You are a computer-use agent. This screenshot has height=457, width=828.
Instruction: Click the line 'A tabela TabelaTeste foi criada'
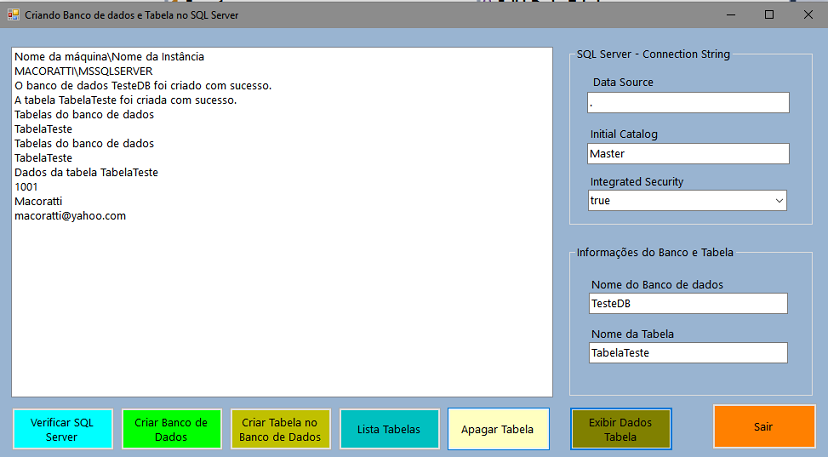click(x=126, y=100)
